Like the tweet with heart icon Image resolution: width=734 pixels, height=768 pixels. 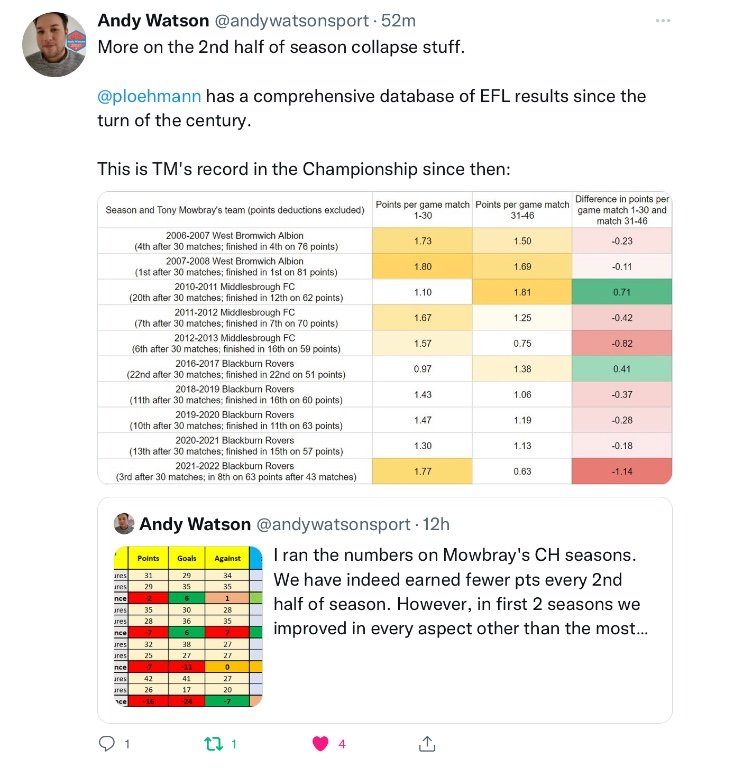coord(322,744)
